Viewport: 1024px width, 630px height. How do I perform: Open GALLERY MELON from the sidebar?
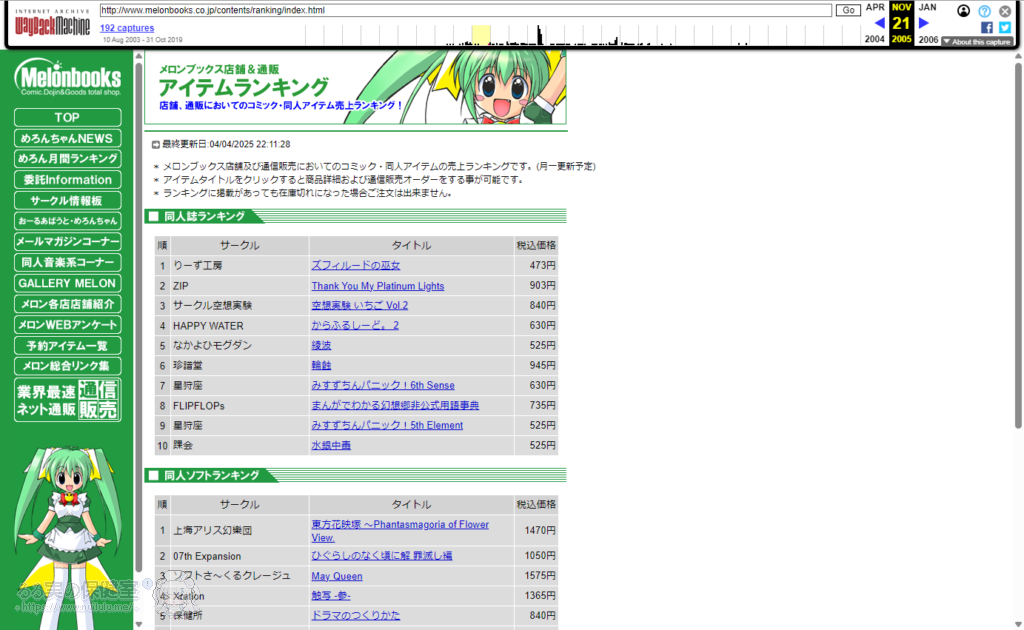67,283
